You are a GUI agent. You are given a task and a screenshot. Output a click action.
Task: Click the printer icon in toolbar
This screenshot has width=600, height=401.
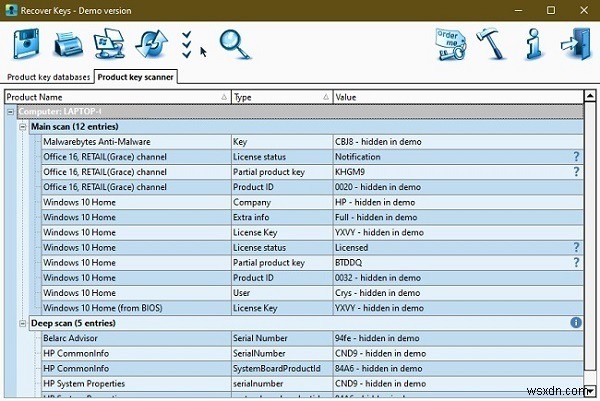67,45
